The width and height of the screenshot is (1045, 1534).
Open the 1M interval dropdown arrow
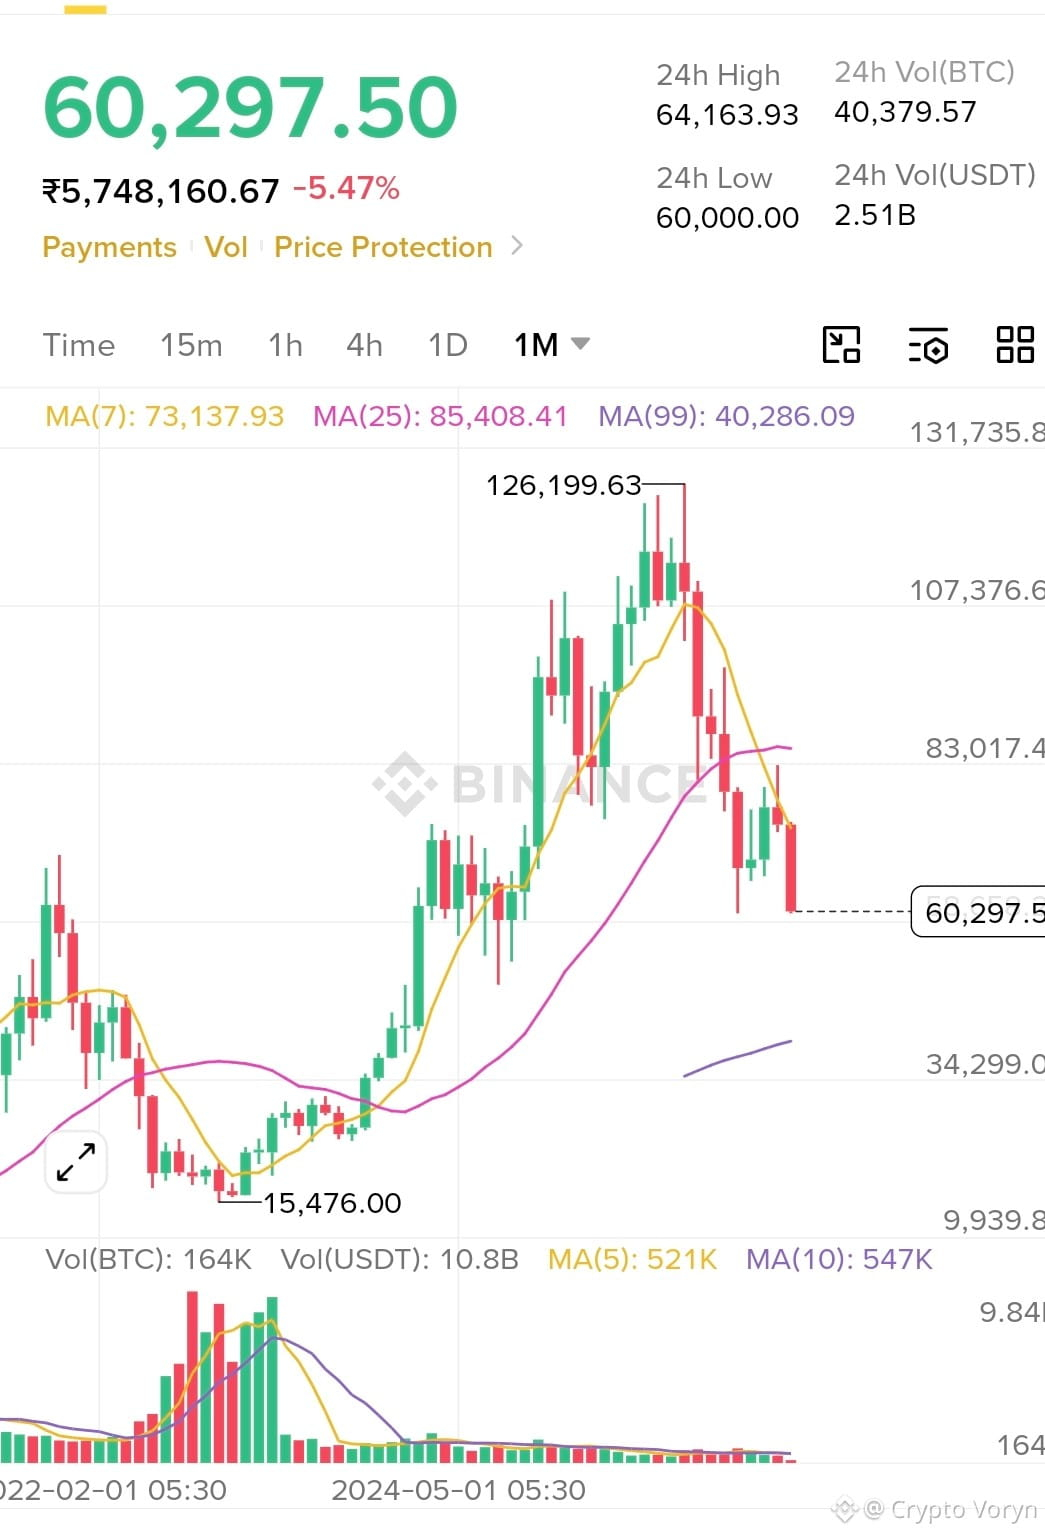(580, 344)
